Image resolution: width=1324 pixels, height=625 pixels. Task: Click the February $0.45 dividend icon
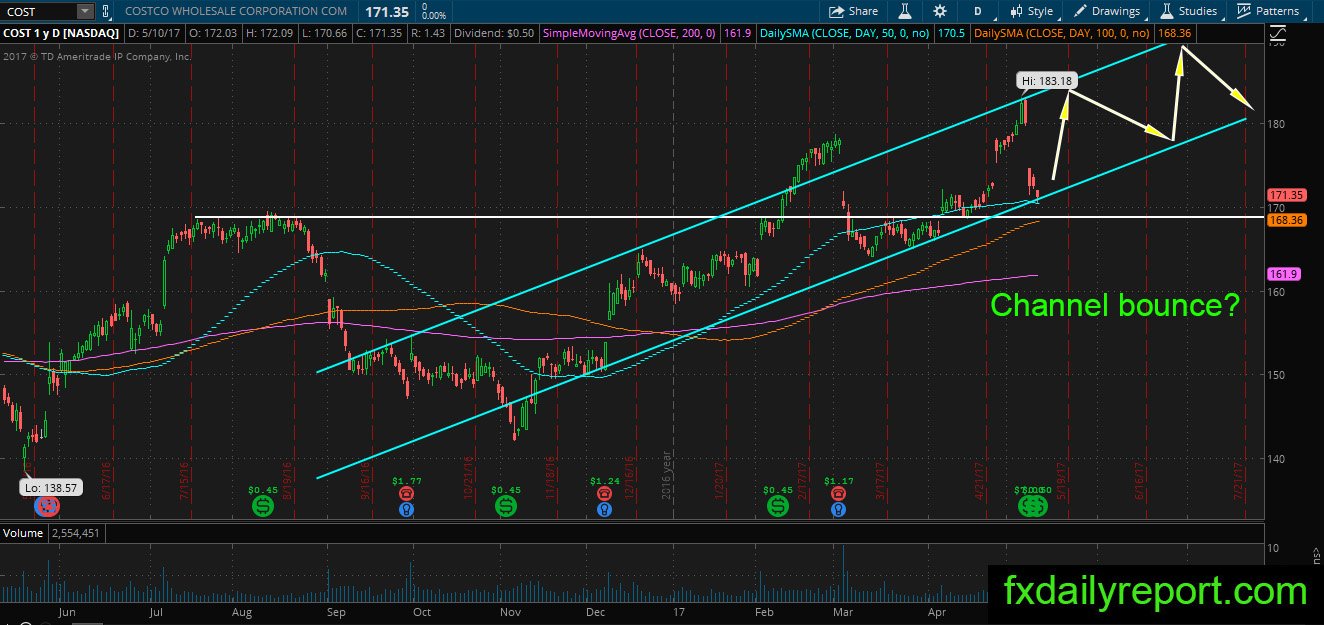777,507
